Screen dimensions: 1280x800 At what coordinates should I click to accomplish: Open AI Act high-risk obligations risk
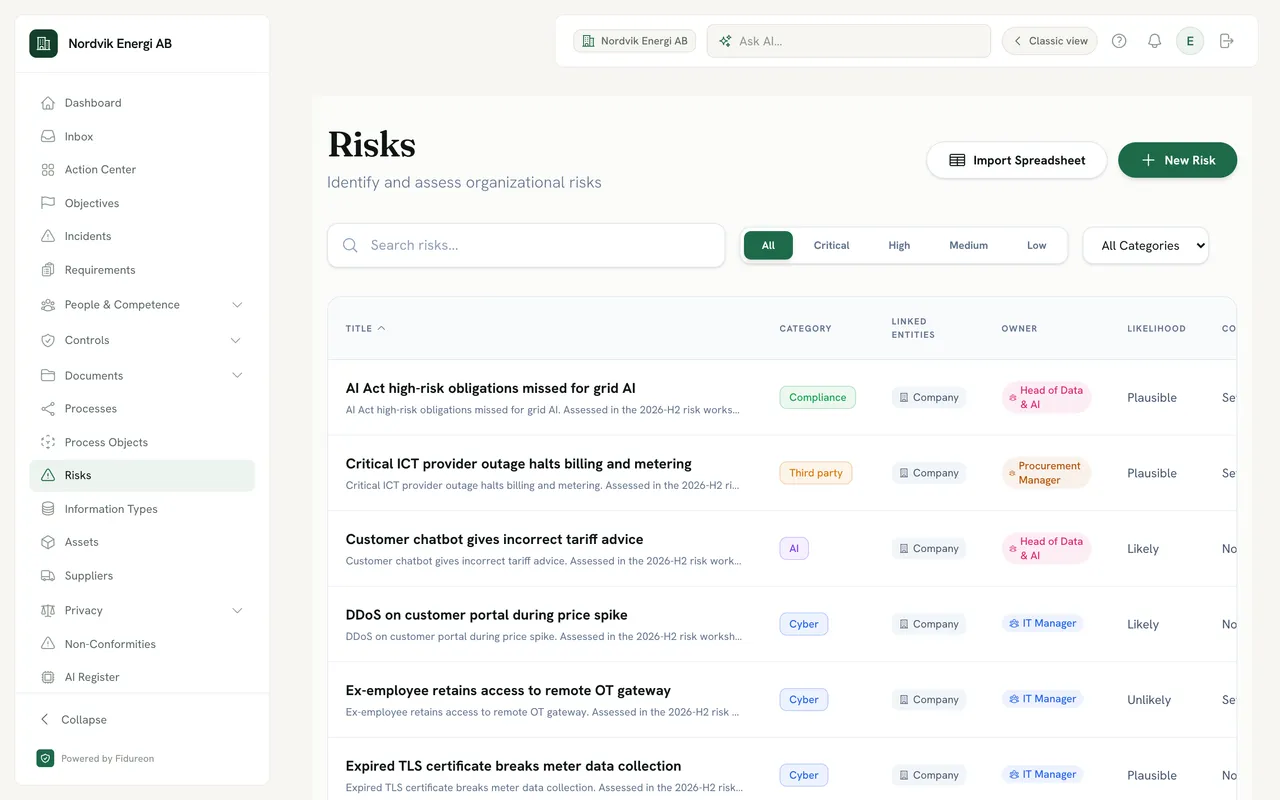(490, 388)
